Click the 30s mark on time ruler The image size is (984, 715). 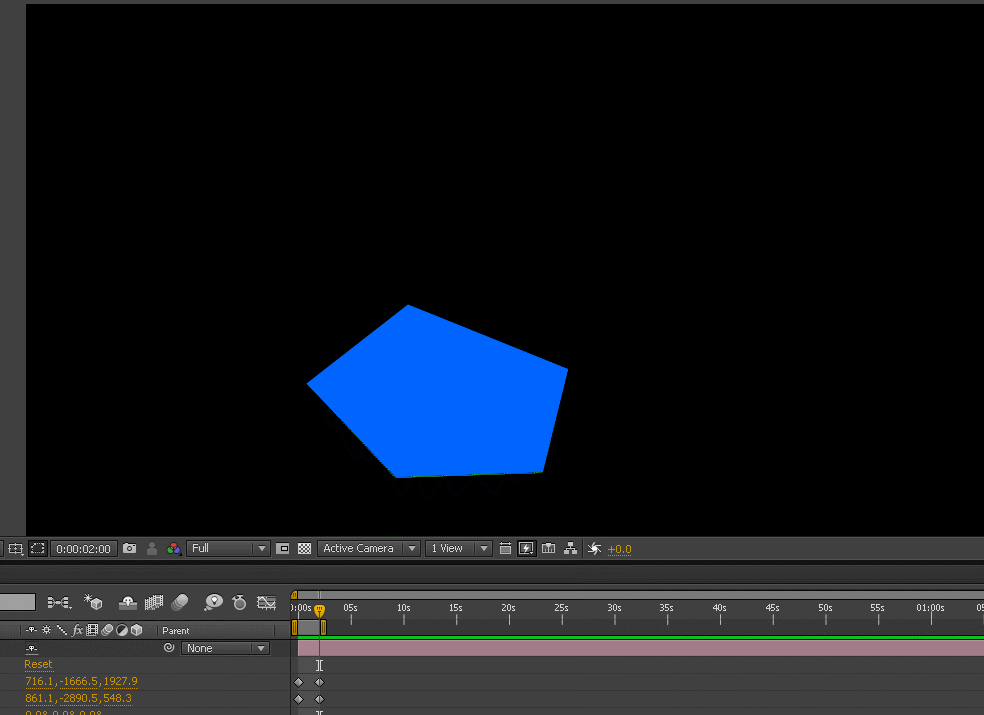pos(614,608)
